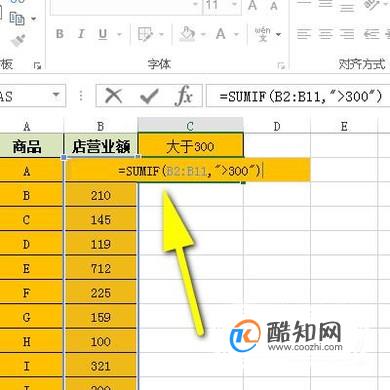The width and height of the screenshot is (390, 390).
Task: Open the Name Box dropdown arrow
Action: coord(56,95)
